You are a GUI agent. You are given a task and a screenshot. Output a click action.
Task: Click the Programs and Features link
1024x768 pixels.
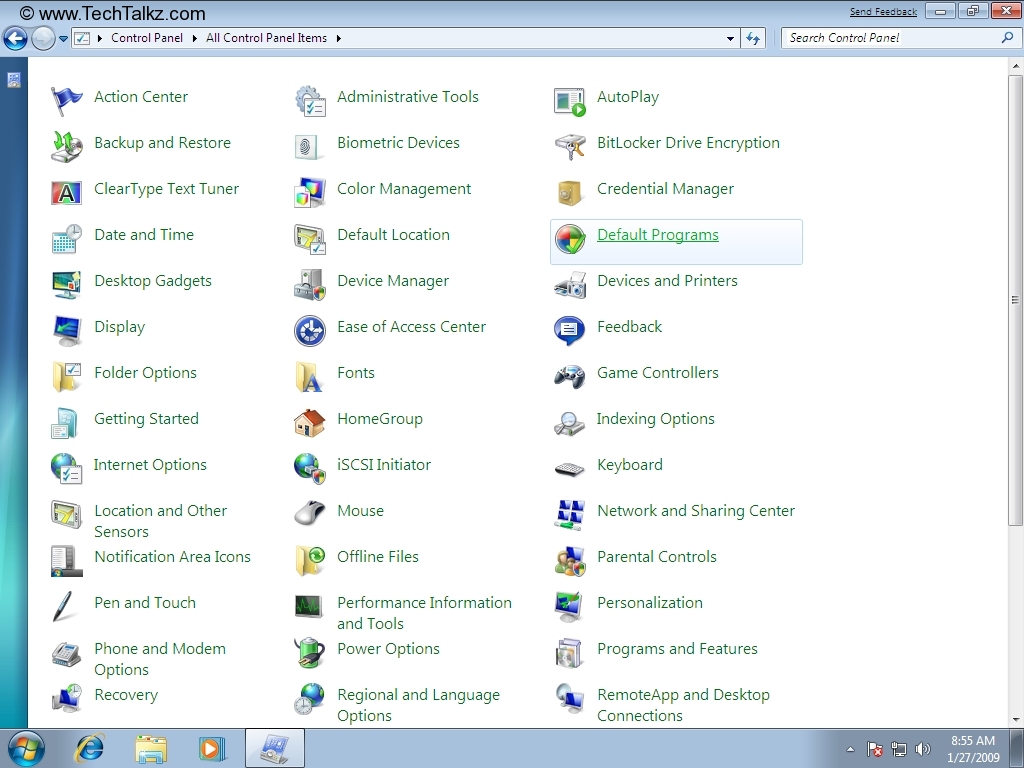677,648
